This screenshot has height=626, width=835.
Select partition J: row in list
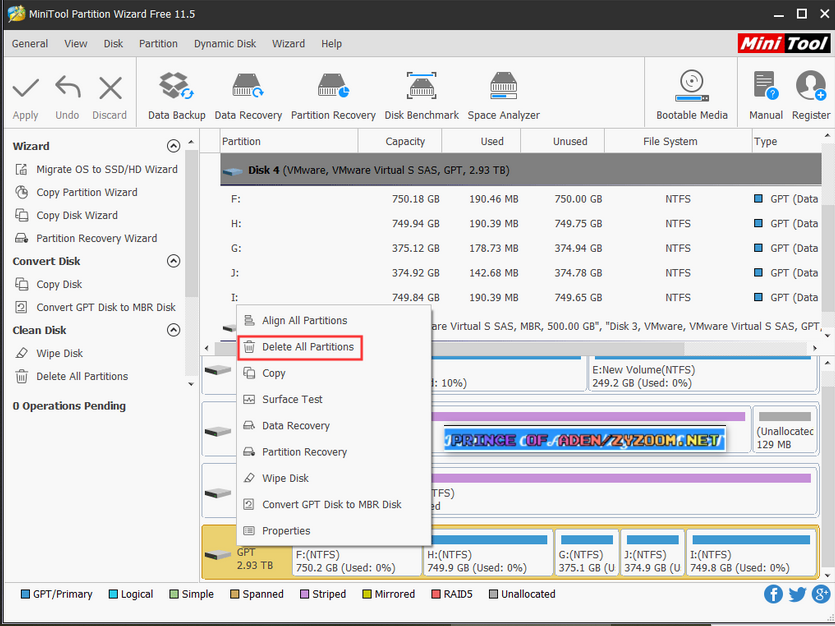click(520, 273)
